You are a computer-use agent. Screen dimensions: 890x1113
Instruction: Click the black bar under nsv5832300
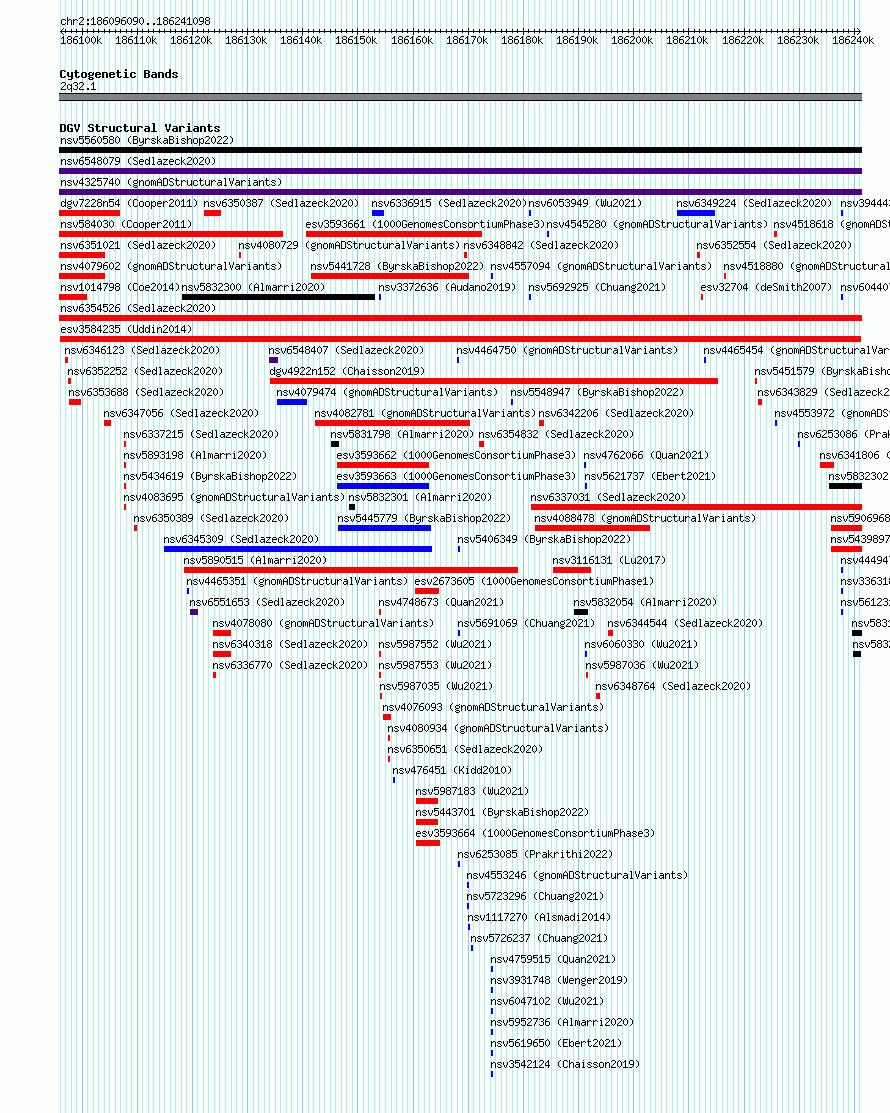pos(278,297)
